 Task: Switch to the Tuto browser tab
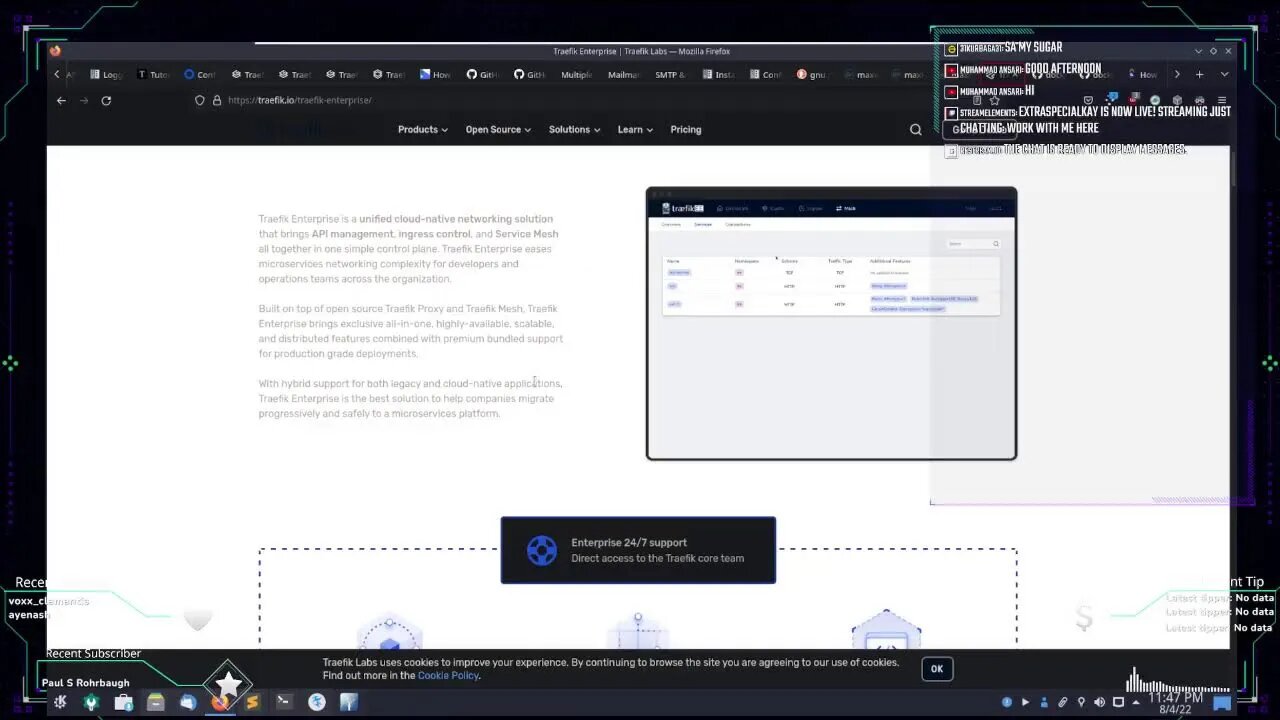click(153, 74)
